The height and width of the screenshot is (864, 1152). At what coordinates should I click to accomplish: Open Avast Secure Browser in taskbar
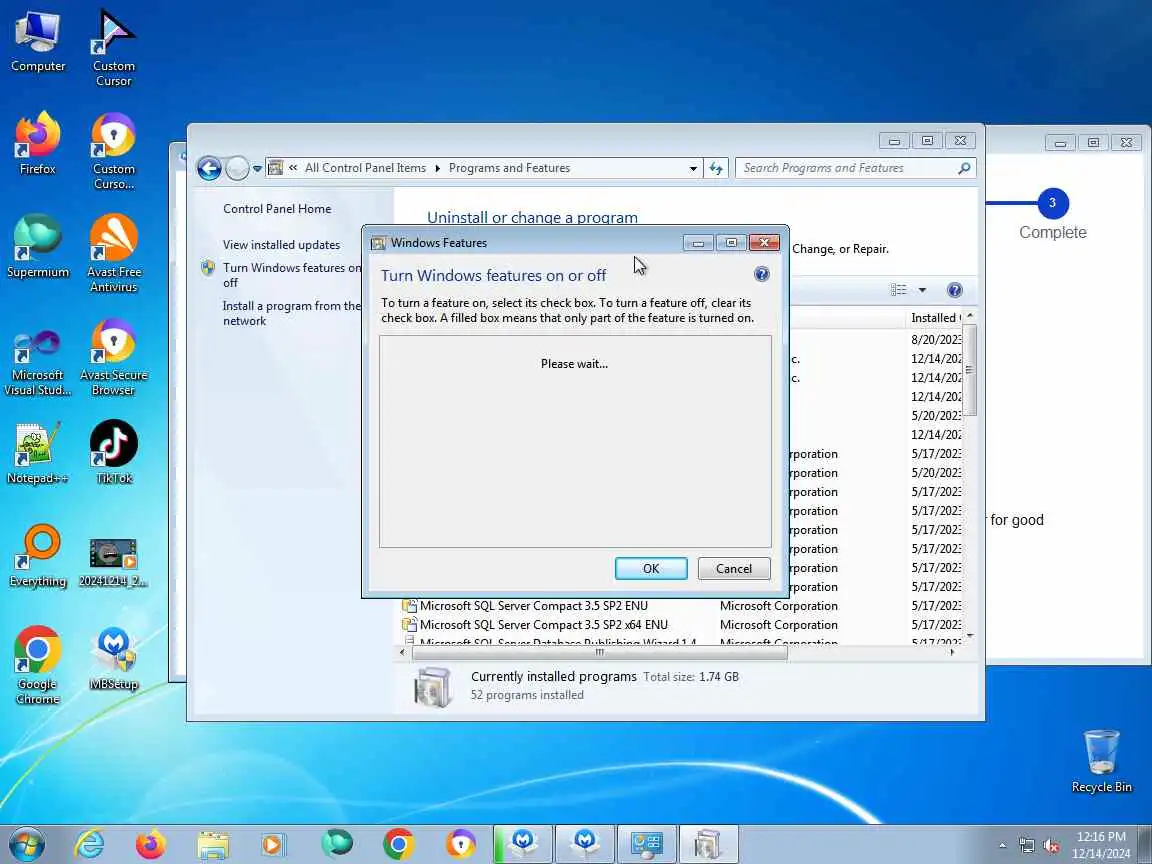(461, 844)
